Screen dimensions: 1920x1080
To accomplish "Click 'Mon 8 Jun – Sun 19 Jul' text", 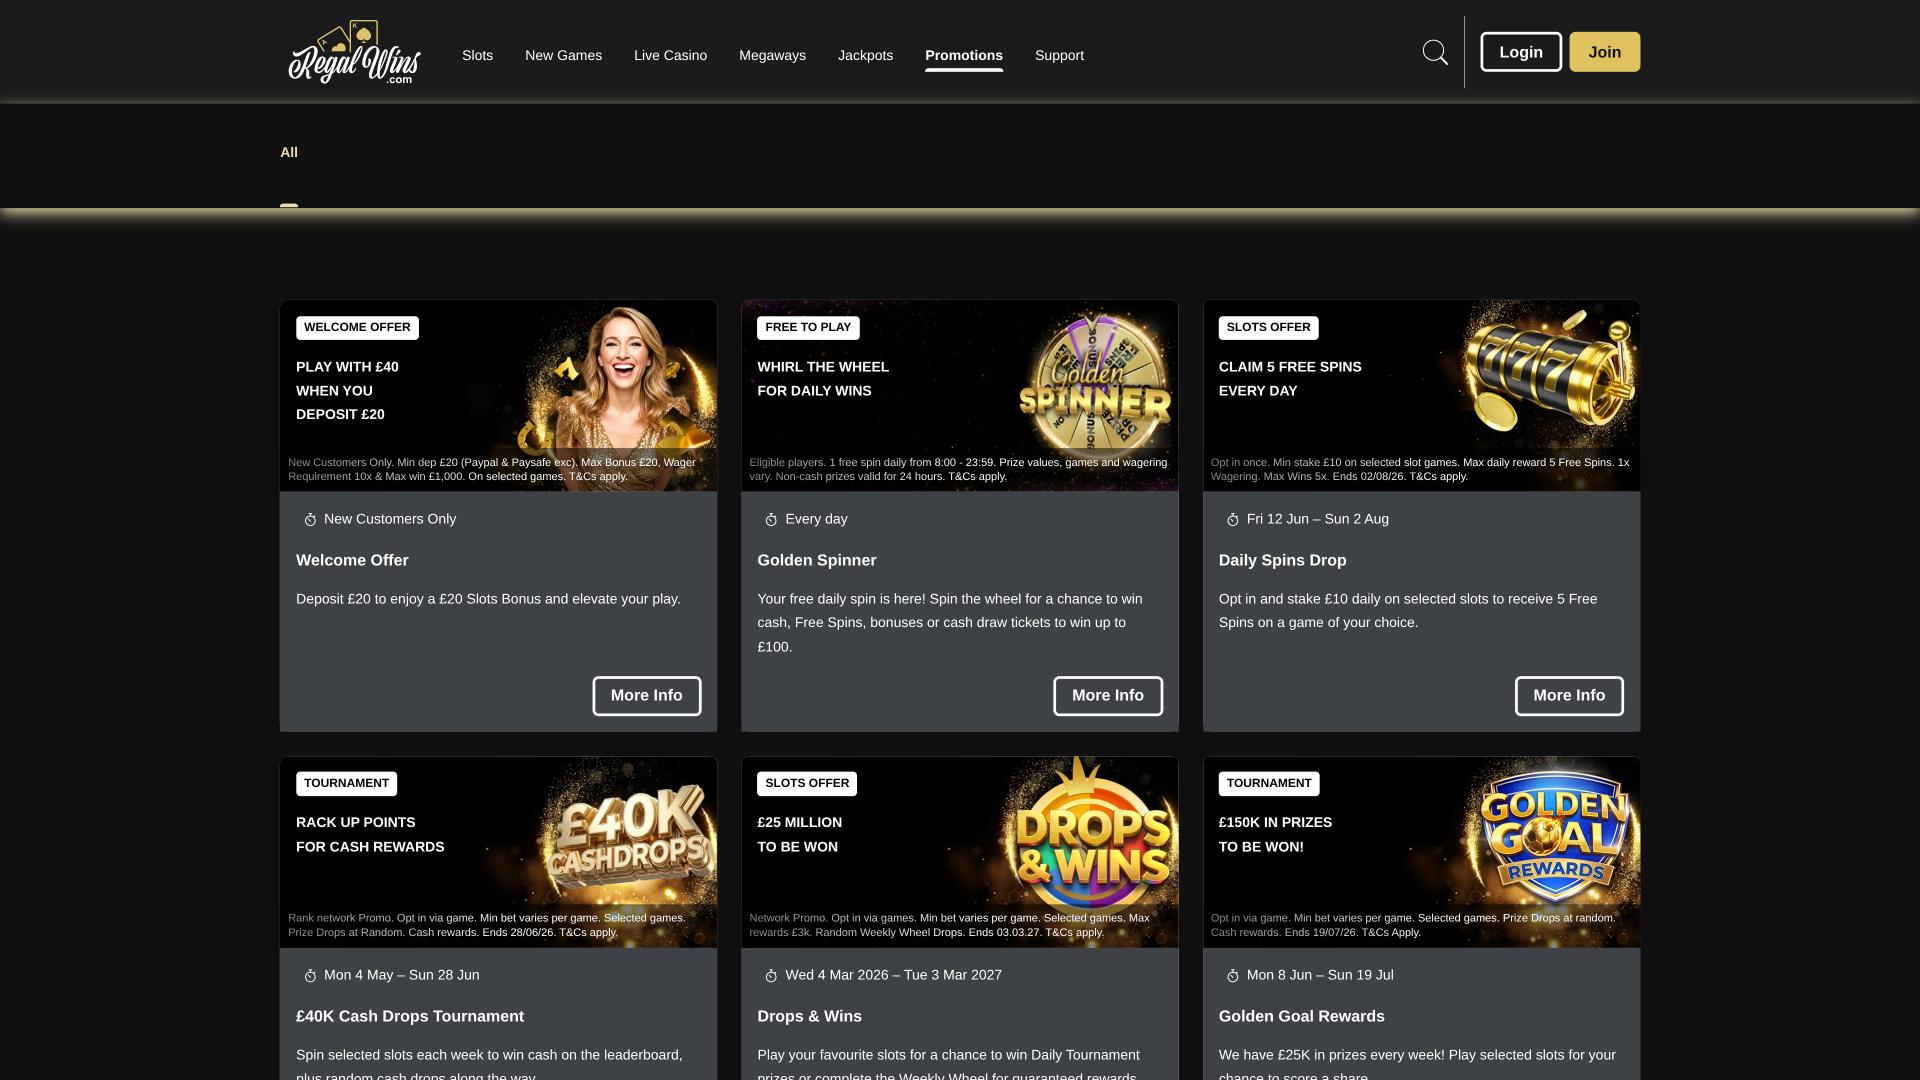I will click(x=1319, y=975).
